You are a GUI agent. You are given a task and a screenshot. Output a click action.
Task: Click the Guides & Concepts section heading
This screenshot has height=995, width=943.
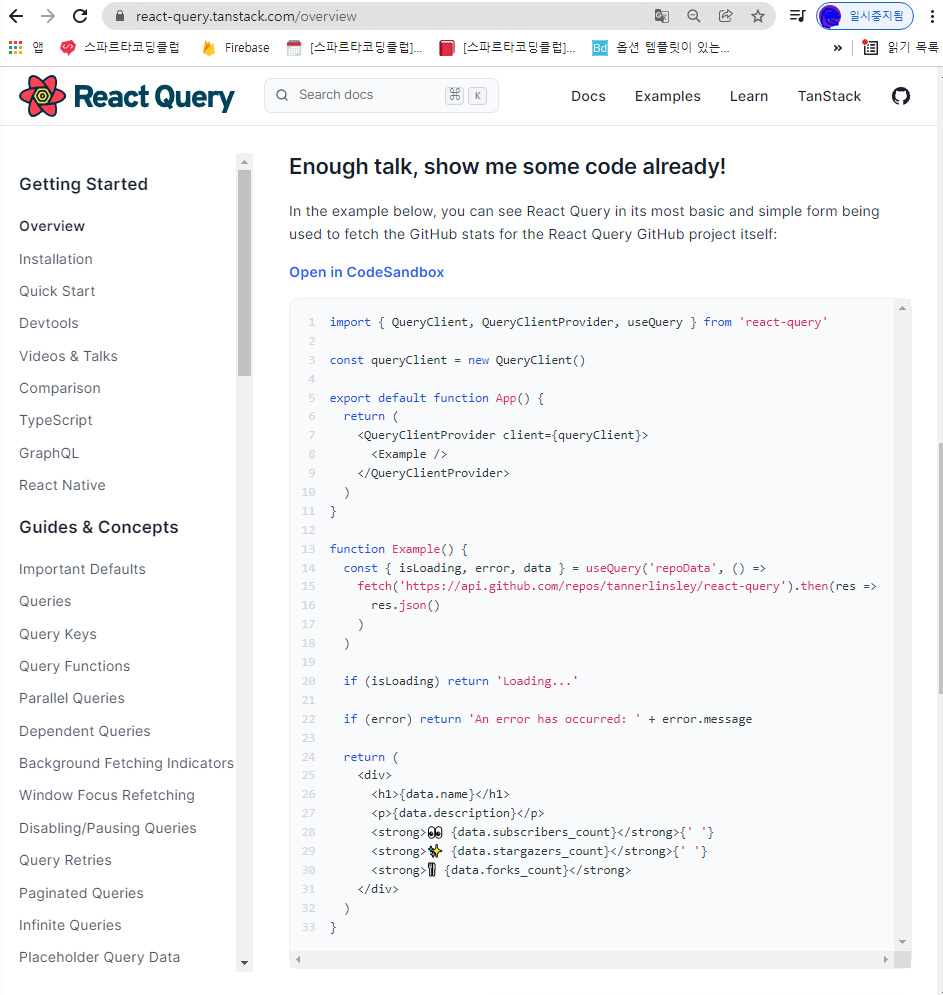(x=98, y=527)
